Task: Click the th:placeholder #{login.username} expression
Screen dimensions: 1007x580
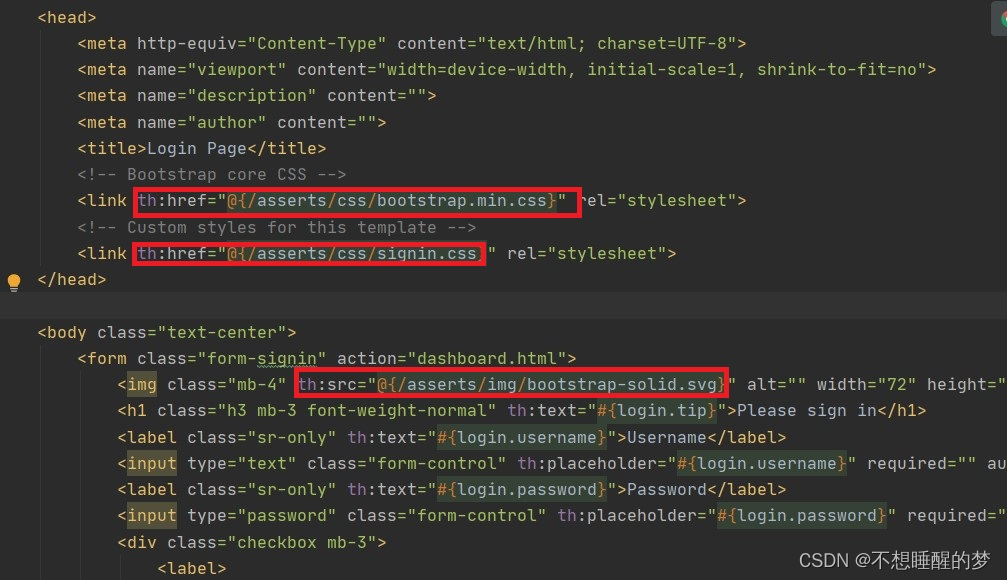Action: pyautogui.click(x=762, y=464)
